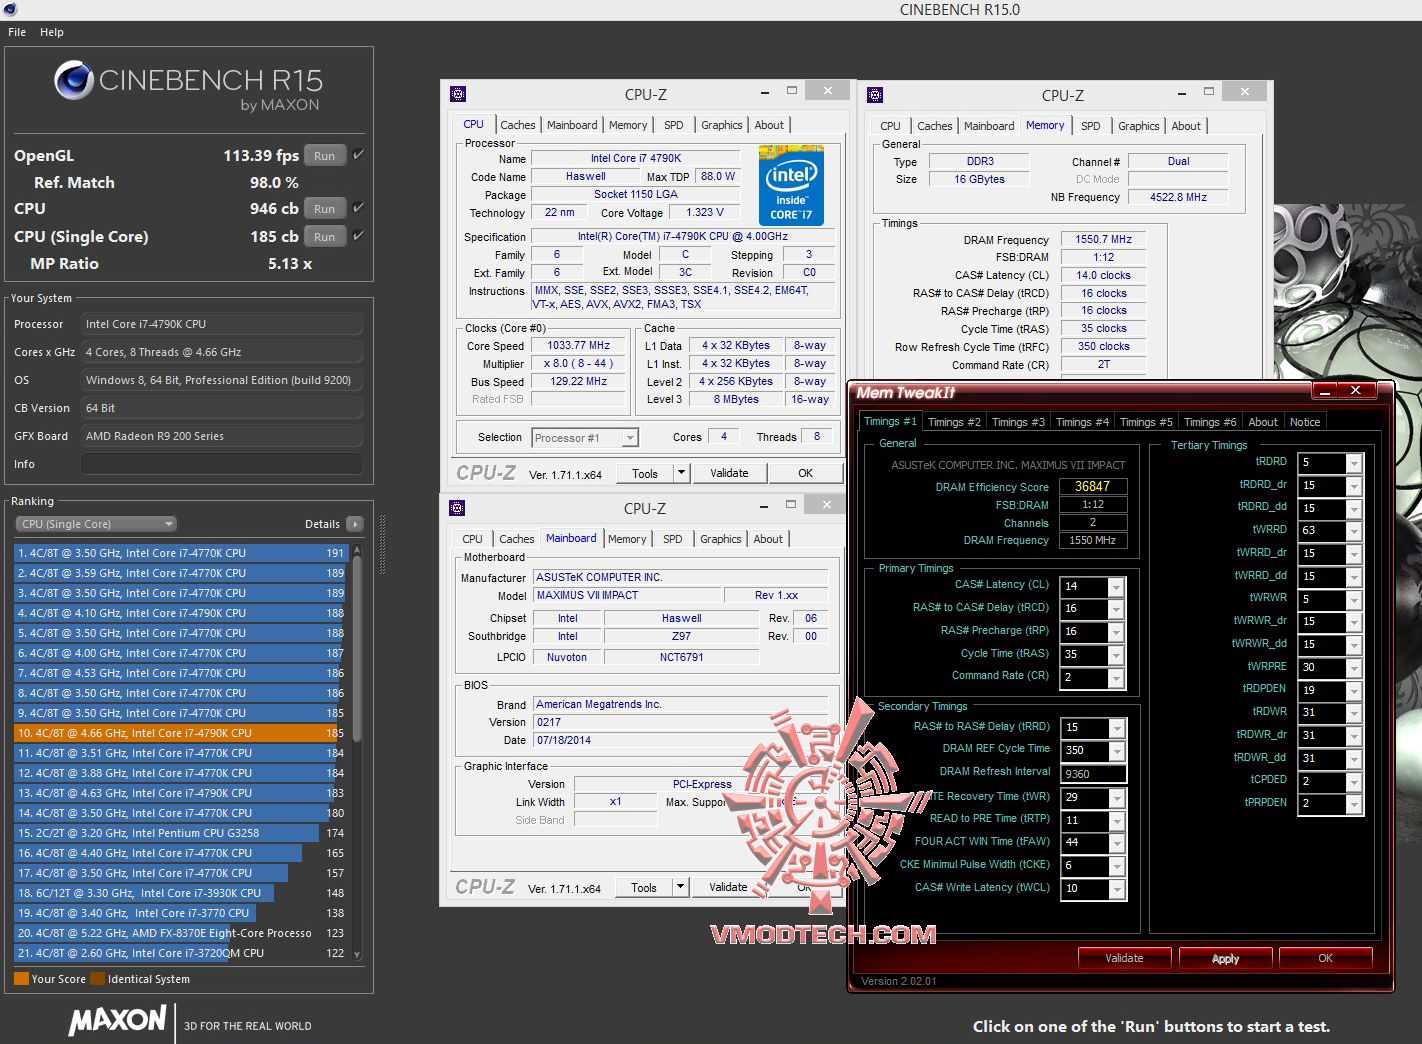Image resolution: width=1422 pixels, height=1044 pixels.
Task: Click the DRAM Efficiency Score value 36847
Action: tap(1092, 486)
